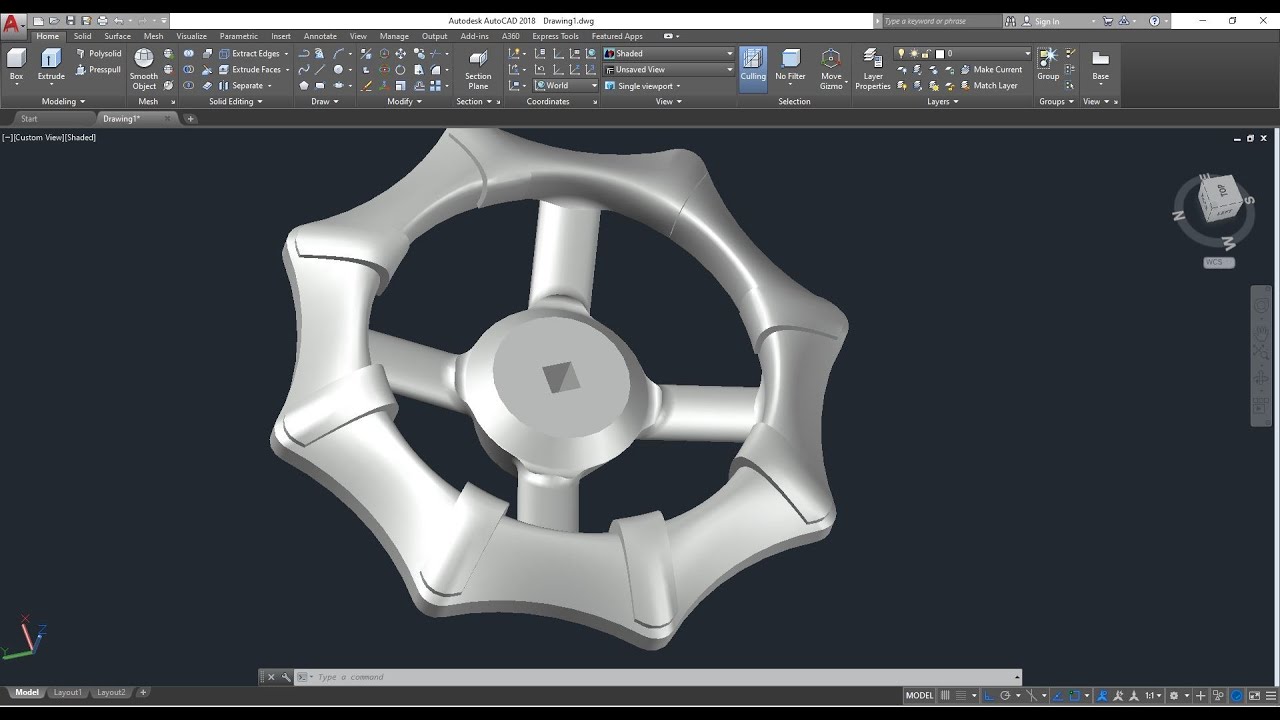Screen dimensions: 1280x720
Task: Click the MODEL space button in status bar
Action: tap(920, 696)
